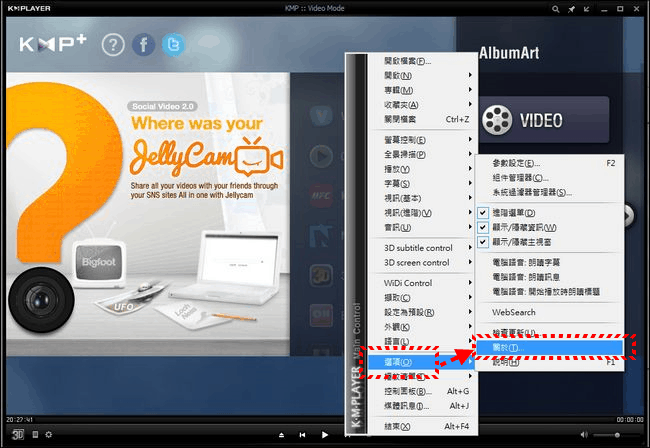
Task: Mute via the speaker volume icon
Action: click(x=584, y=435)
